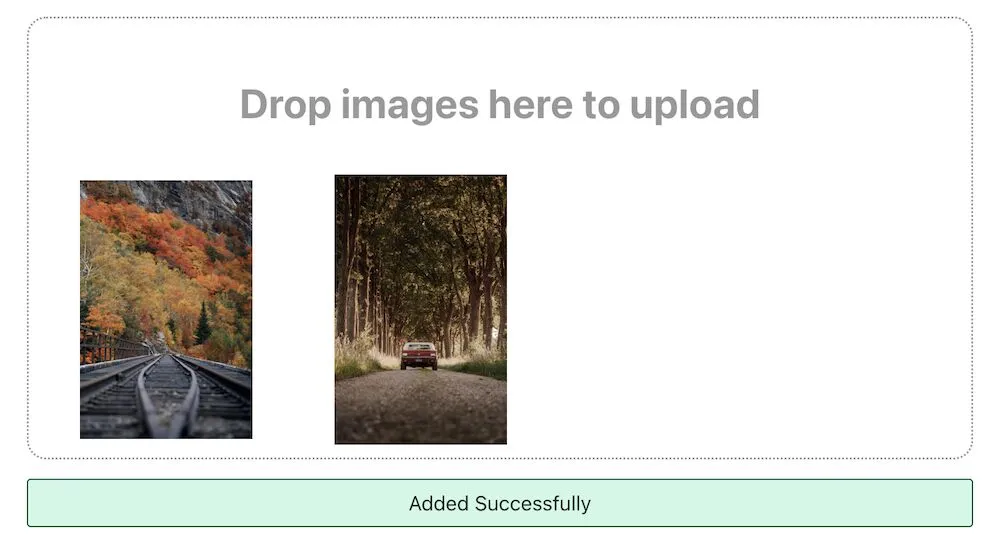
Task: Click the Added Successfully banner
Action: click(x=499, y=503)
